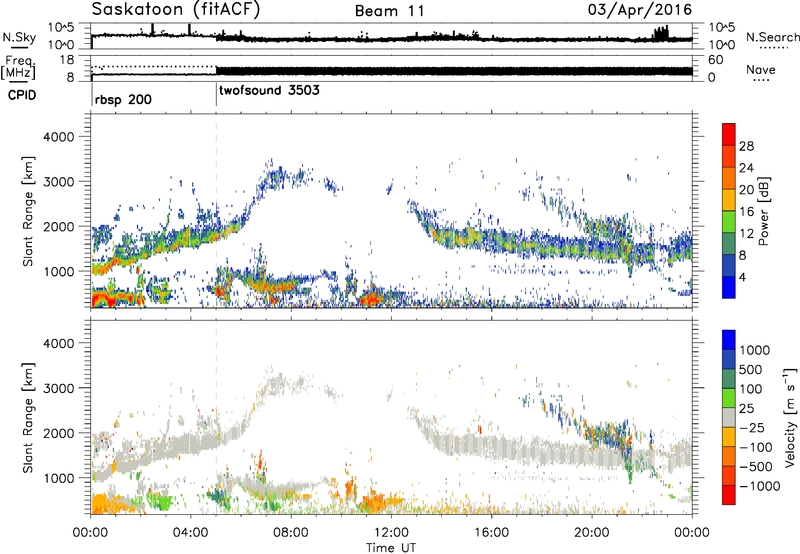This screenshot has height=554, width=800.
Task: Click the blue top segment of Velocity colorbar
Action: (729, 340)
